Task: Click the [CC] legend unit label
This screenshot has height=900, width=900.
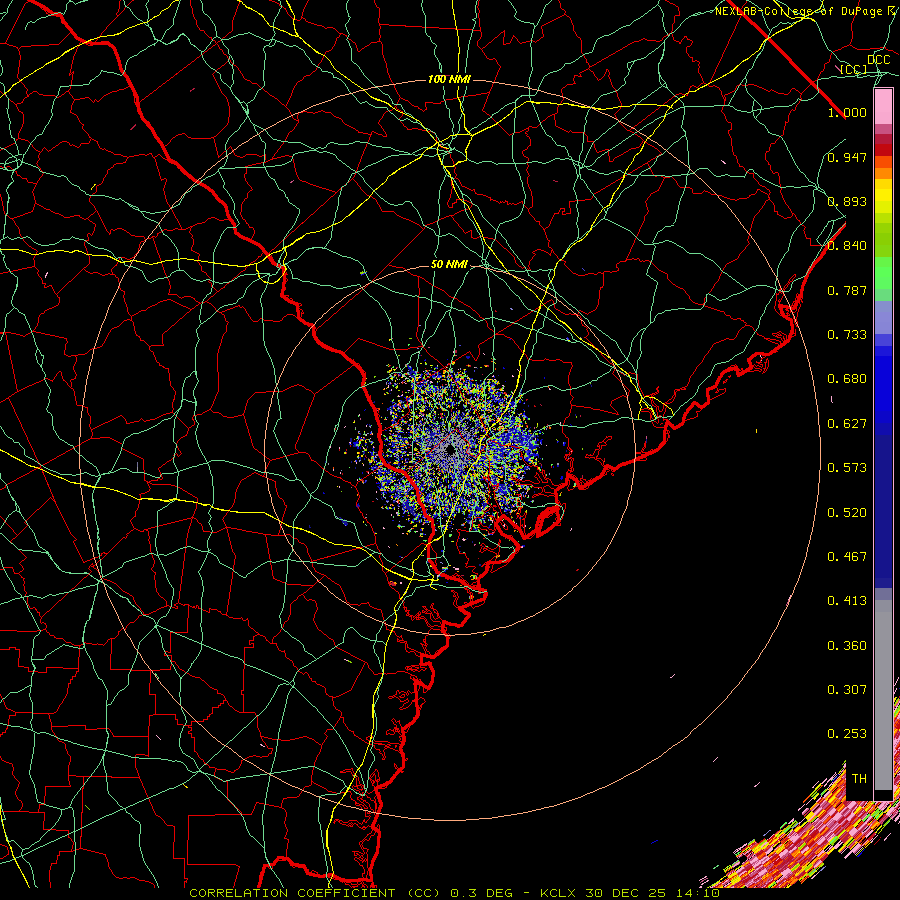Action: pyautogui.click(x=854, y=69)
